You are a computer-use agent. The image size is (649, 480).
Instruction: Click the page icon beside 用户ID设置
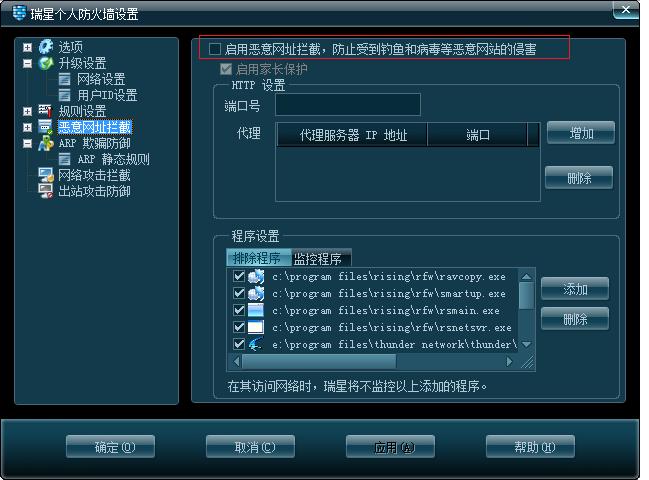[x=65, y=95]
